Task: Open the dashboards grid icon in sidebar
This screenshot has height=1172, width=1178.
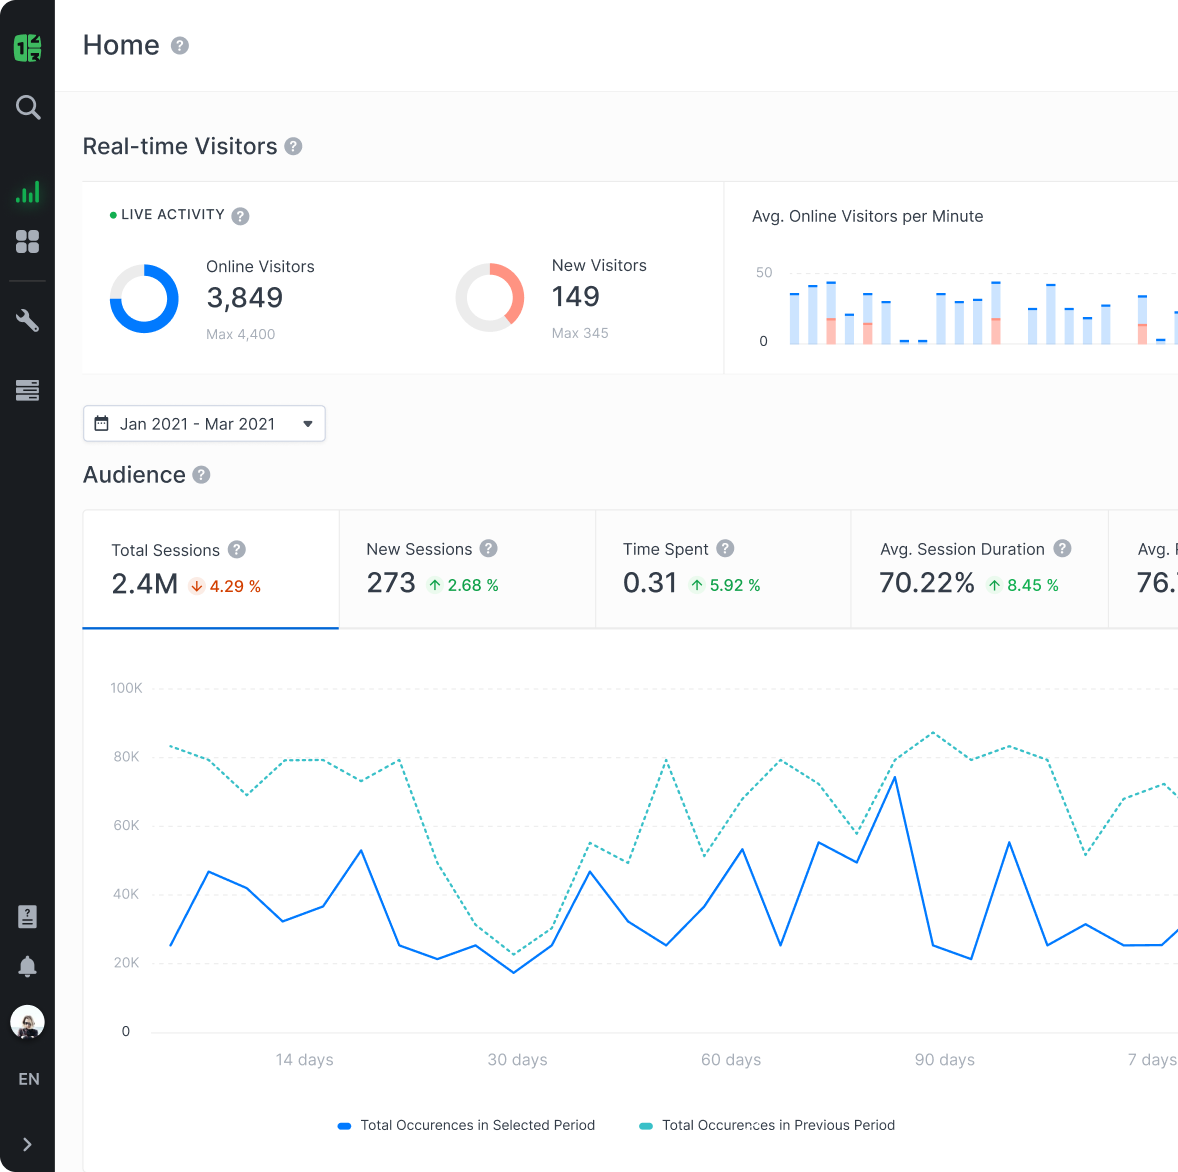Action: [x=28, y=242]
